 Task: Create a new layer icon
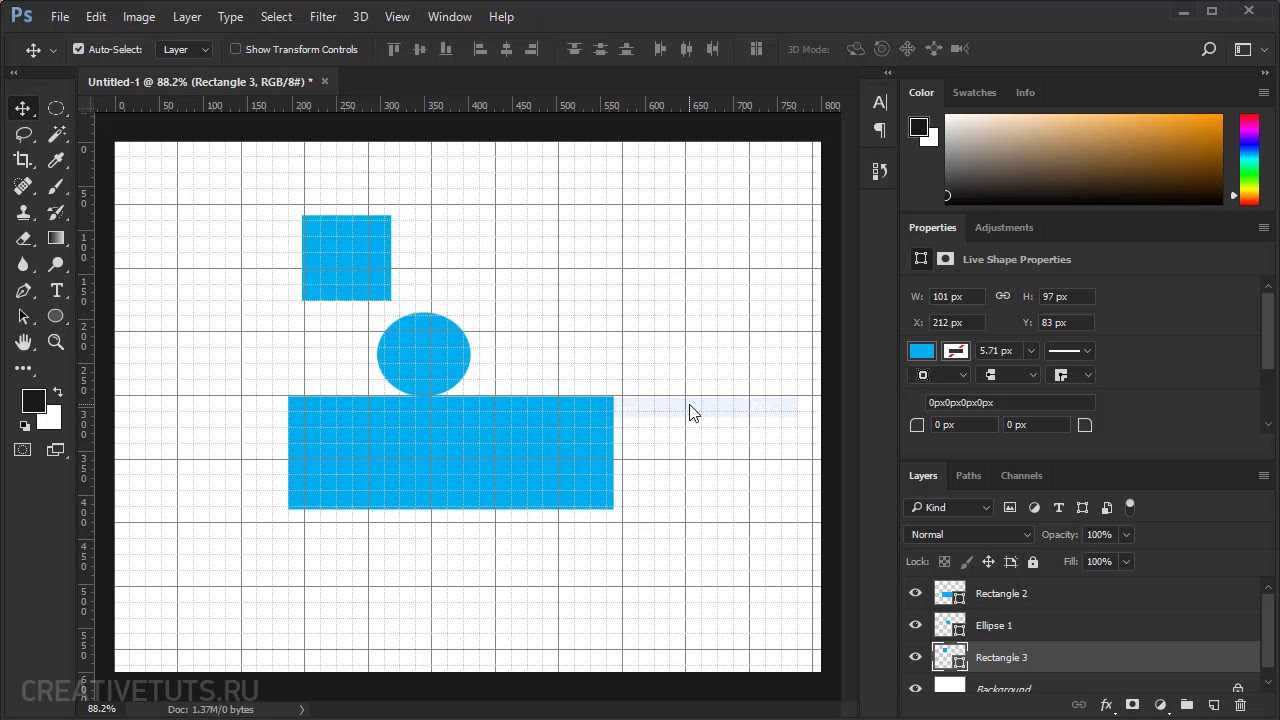1213,705
